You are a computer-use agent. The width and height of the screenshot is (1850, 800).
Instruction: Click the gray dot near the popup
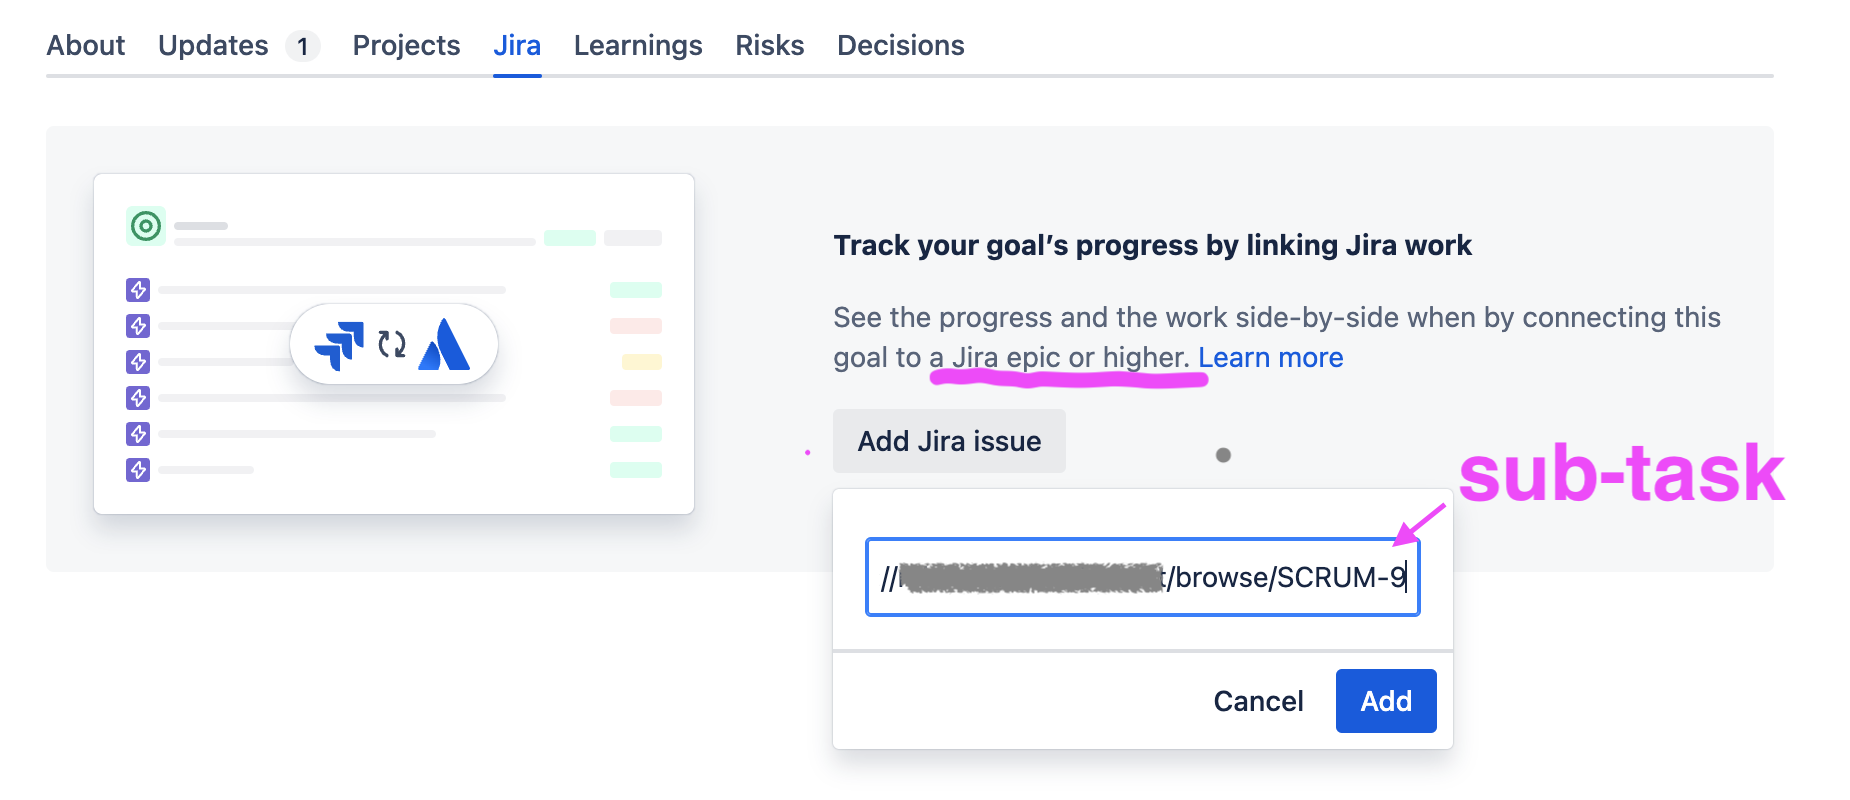pos(1224,455)
